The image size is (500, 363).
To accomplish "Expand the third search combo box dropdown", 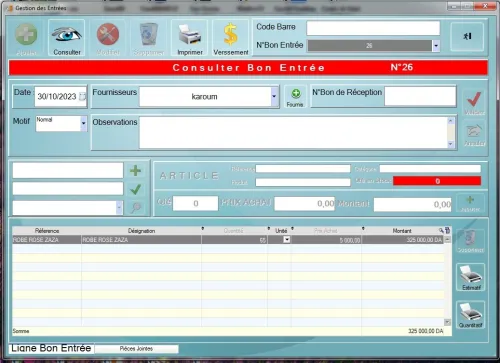I will coord(119,208).
